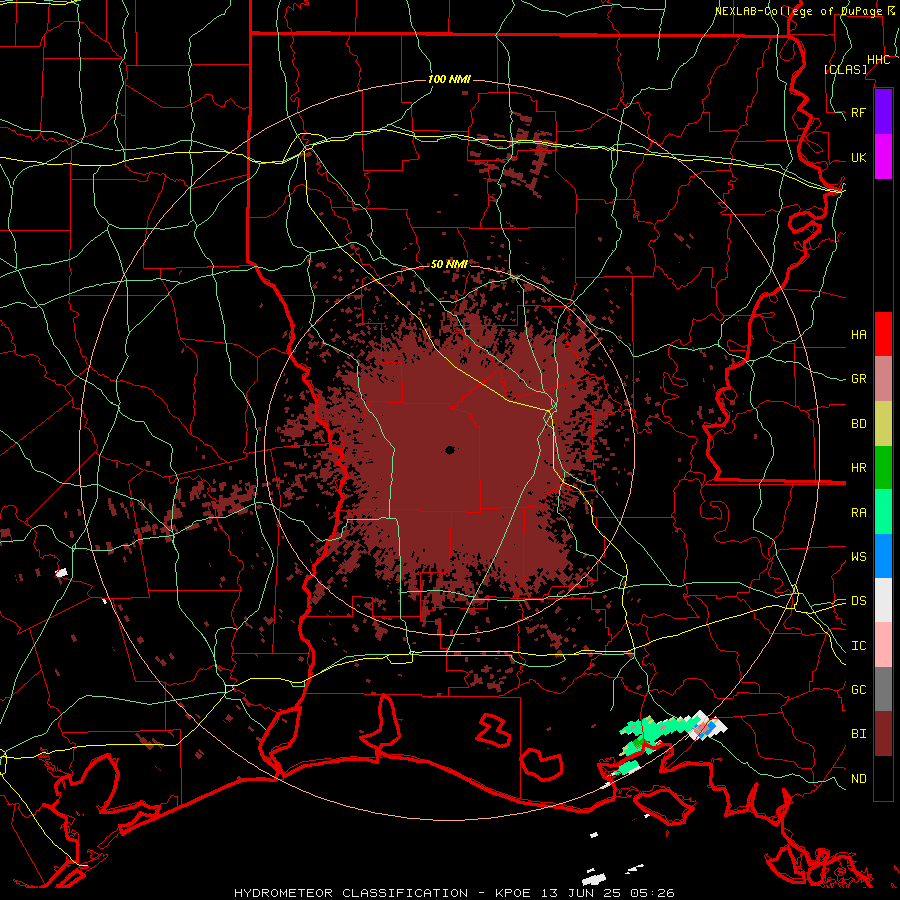Pick the pink-brown GR graupel swatch

tap(883, 379)
